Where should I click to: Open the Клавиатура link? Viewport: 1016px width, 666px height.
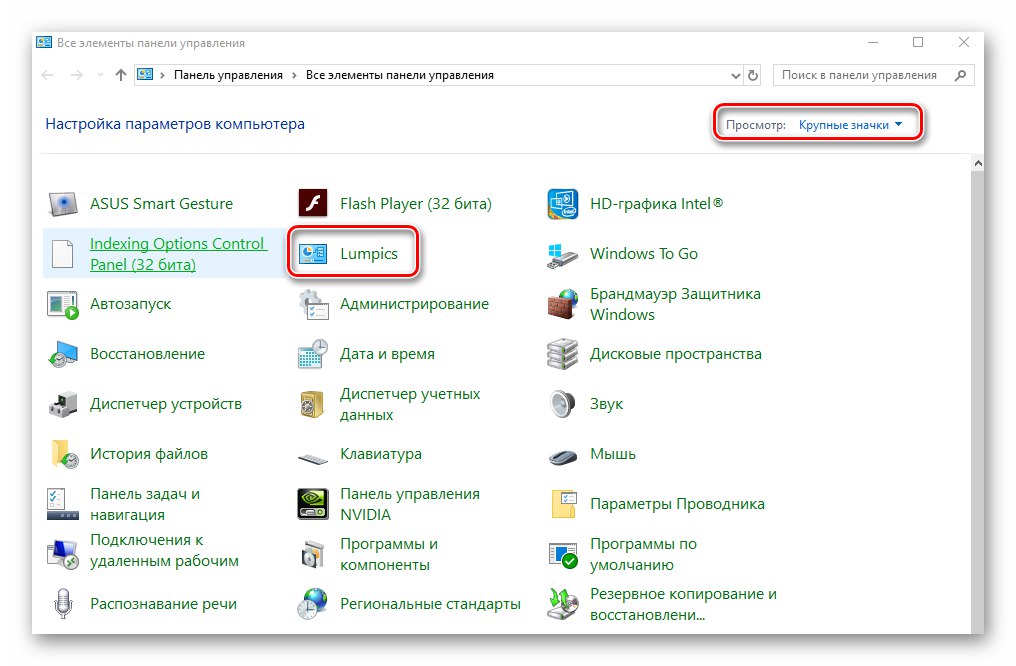(x=381, y=454)
